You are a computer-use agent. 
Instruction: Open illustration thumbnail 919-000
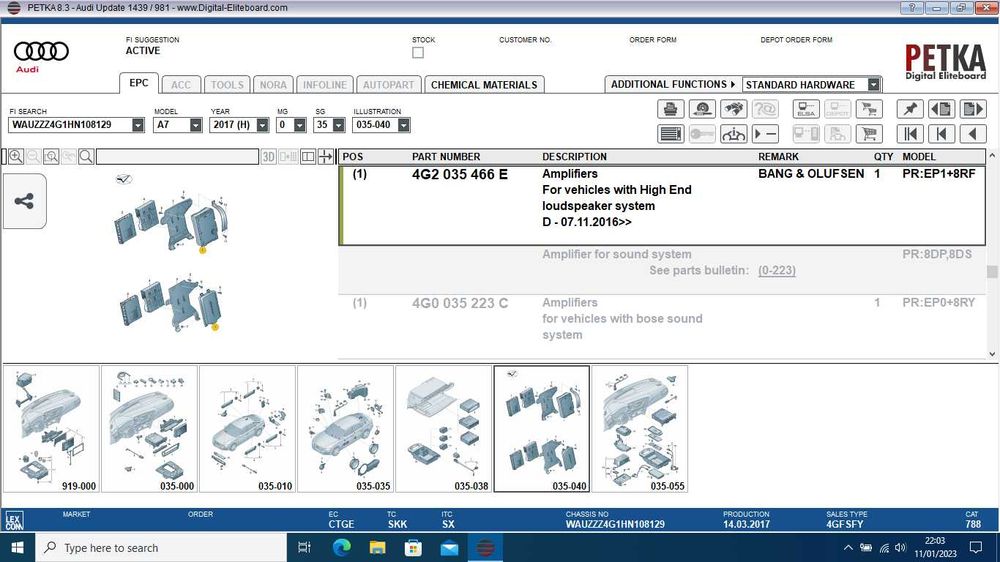click(51, 429)
